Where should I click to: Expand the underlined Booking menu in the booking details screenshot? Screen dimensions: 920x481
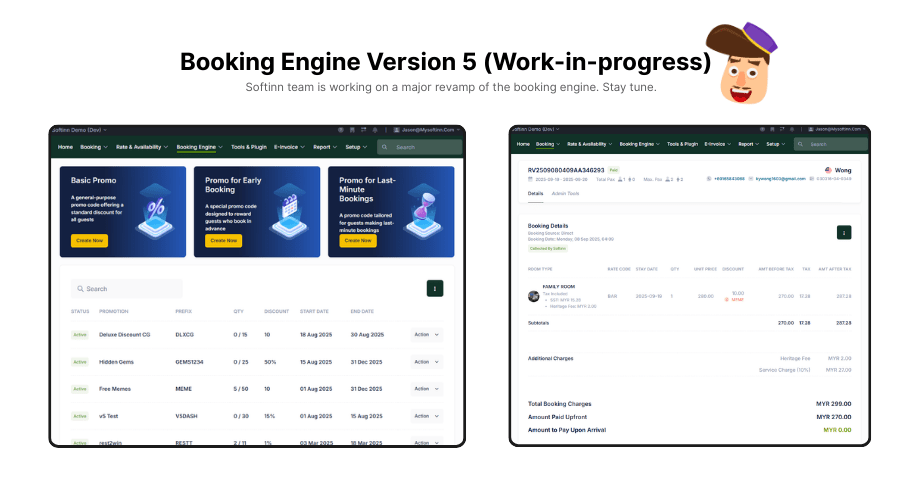[548, 144]
